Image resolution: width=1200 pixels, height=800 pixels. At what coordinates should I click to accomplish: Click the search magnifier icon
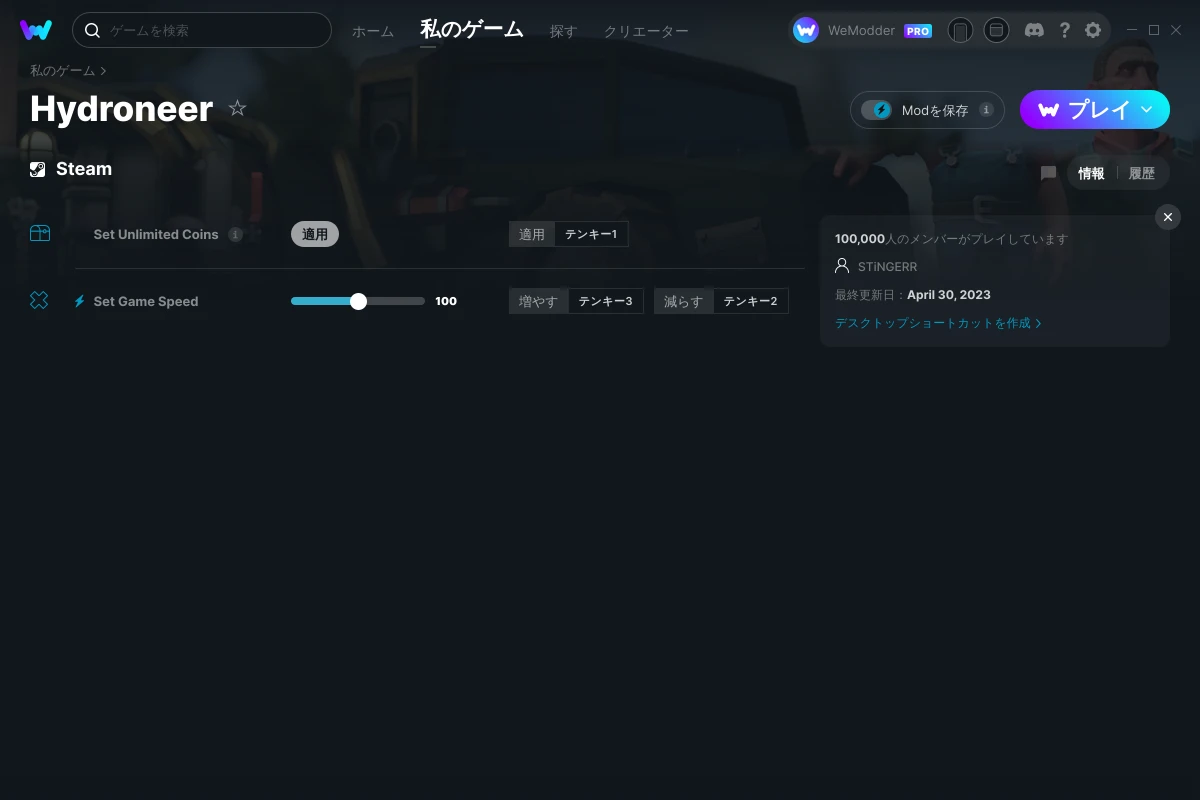(x=92, y=30)
